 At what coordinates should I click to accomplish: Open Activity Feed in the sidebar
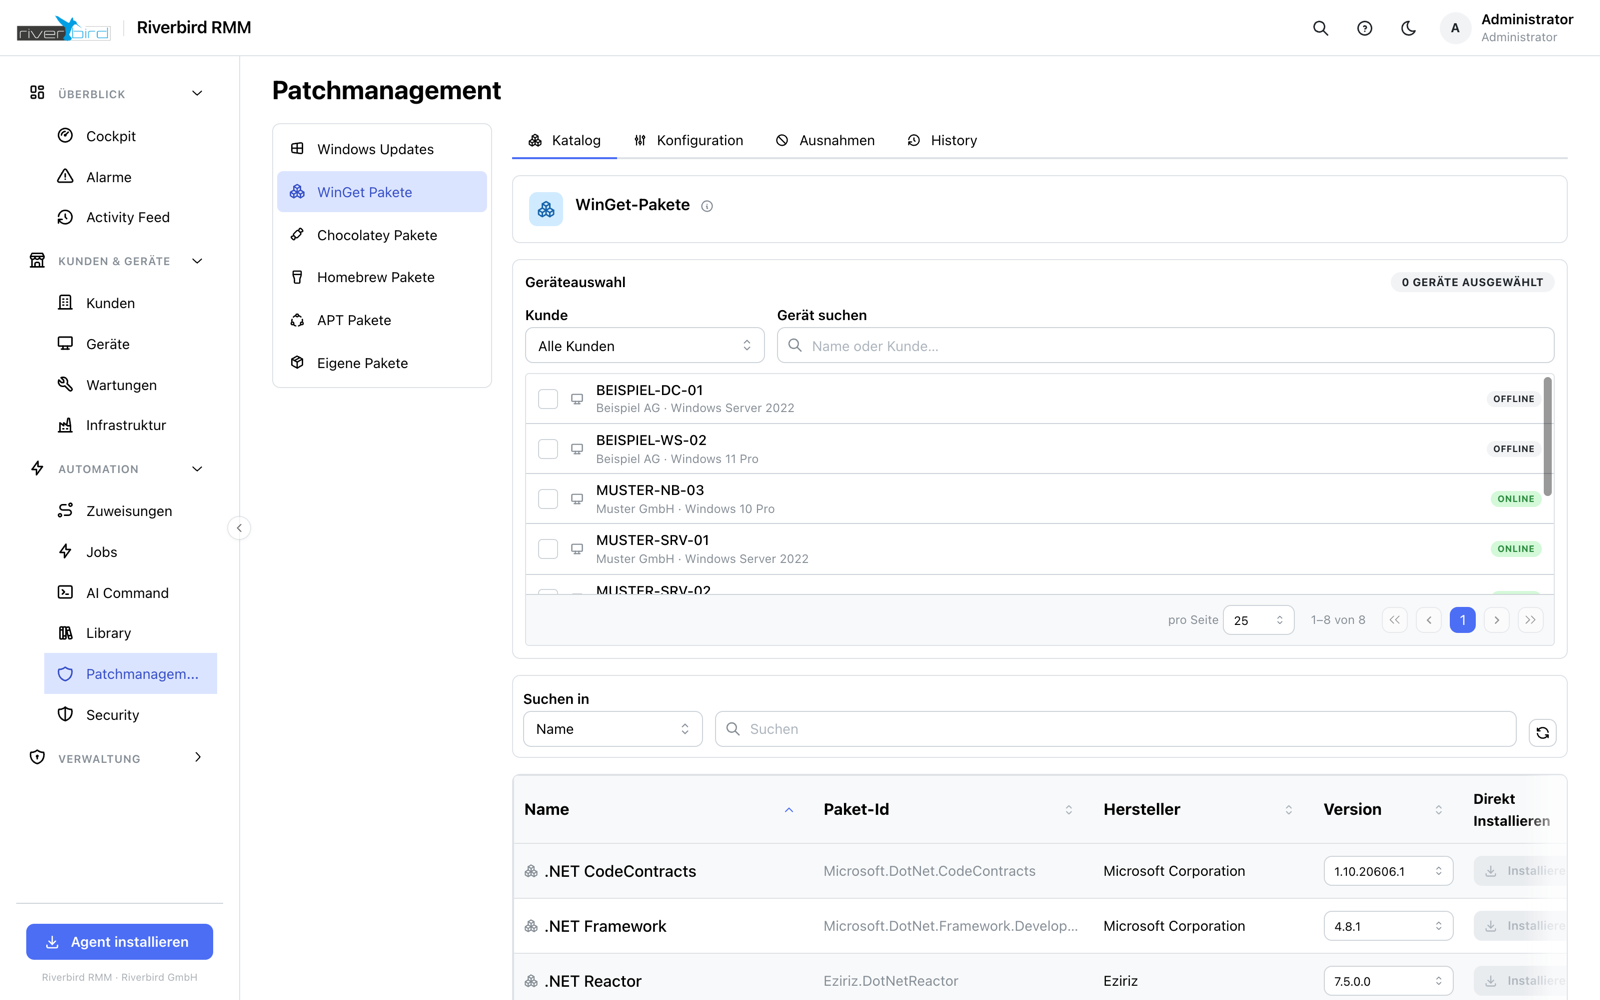(x=130, y=217)
